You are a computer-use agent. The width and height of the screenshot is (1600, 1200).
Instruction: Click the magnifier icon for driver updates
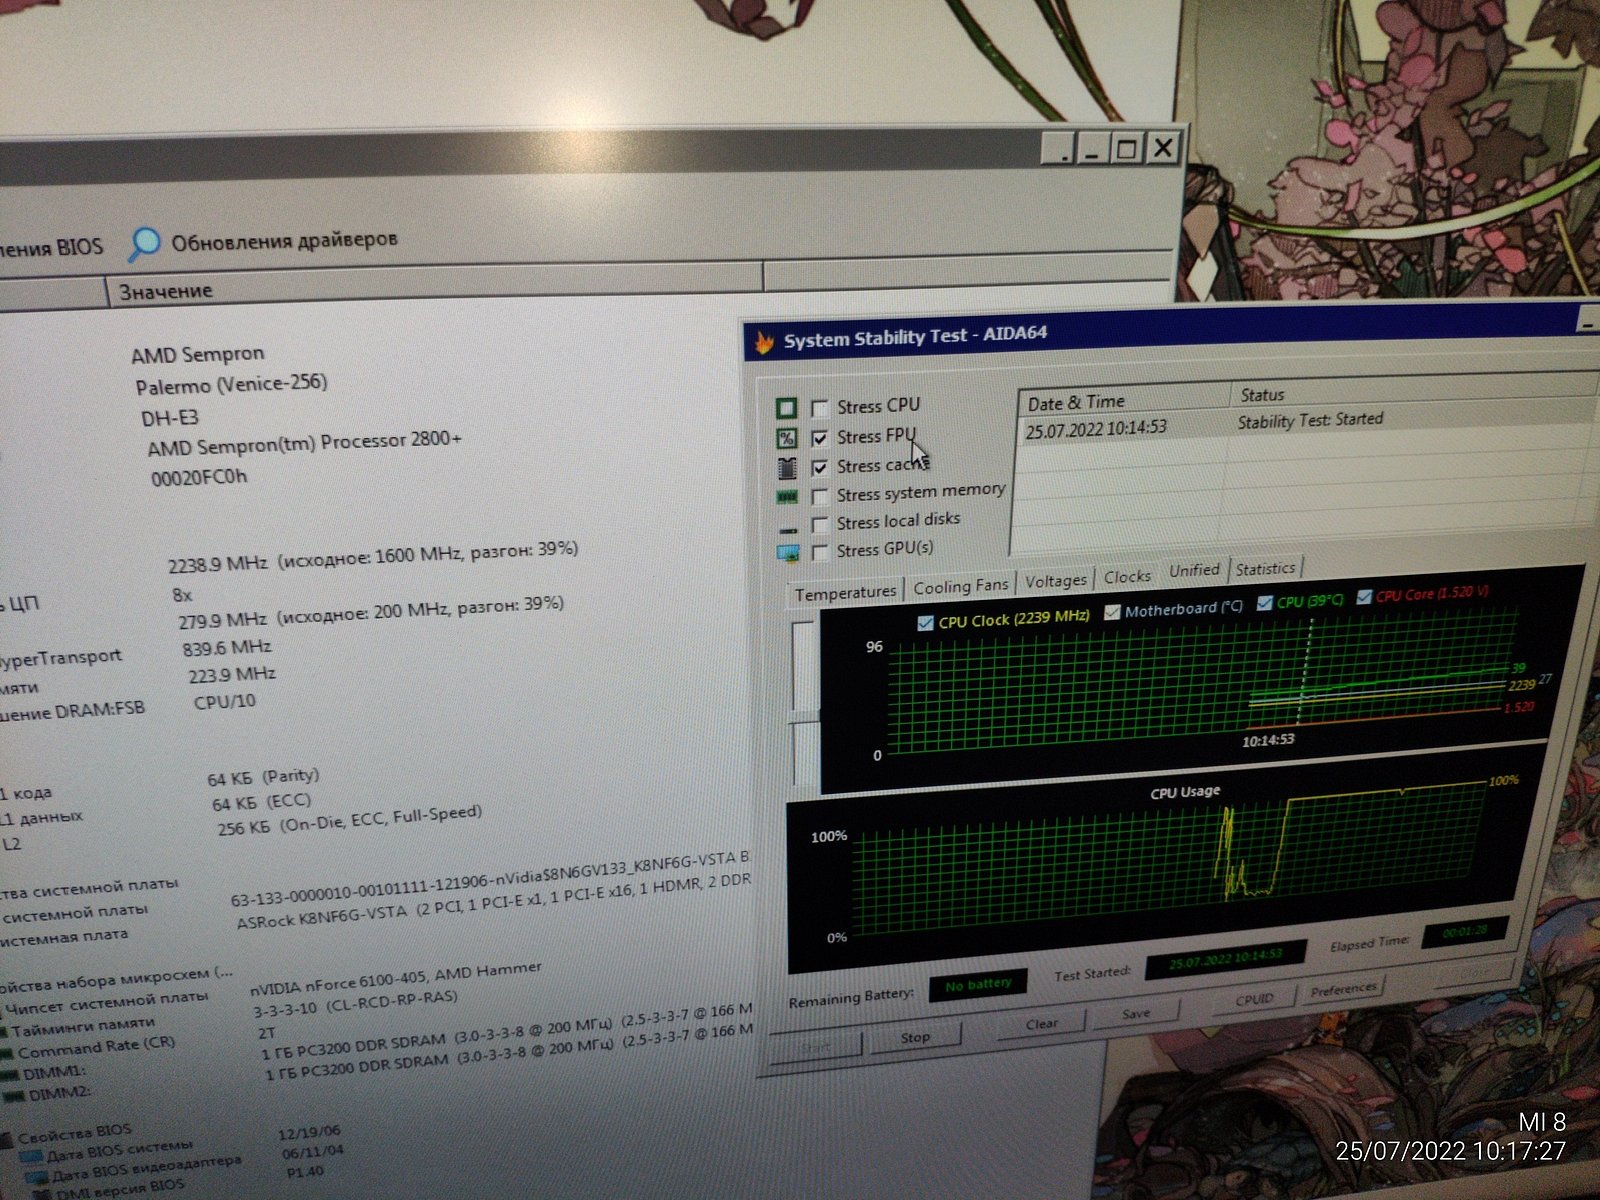point(144,243)
